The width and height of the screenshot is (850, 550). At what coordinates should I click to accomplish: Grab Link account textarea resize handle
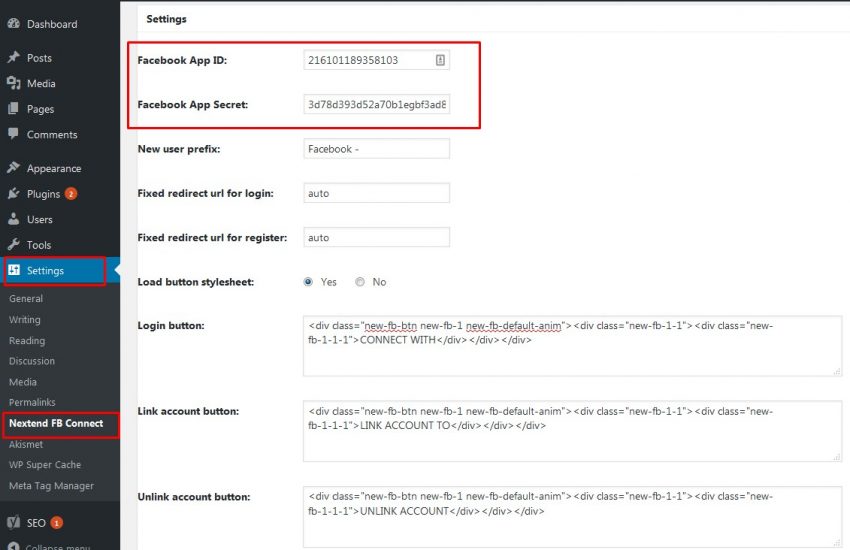[x=837, y=457]
